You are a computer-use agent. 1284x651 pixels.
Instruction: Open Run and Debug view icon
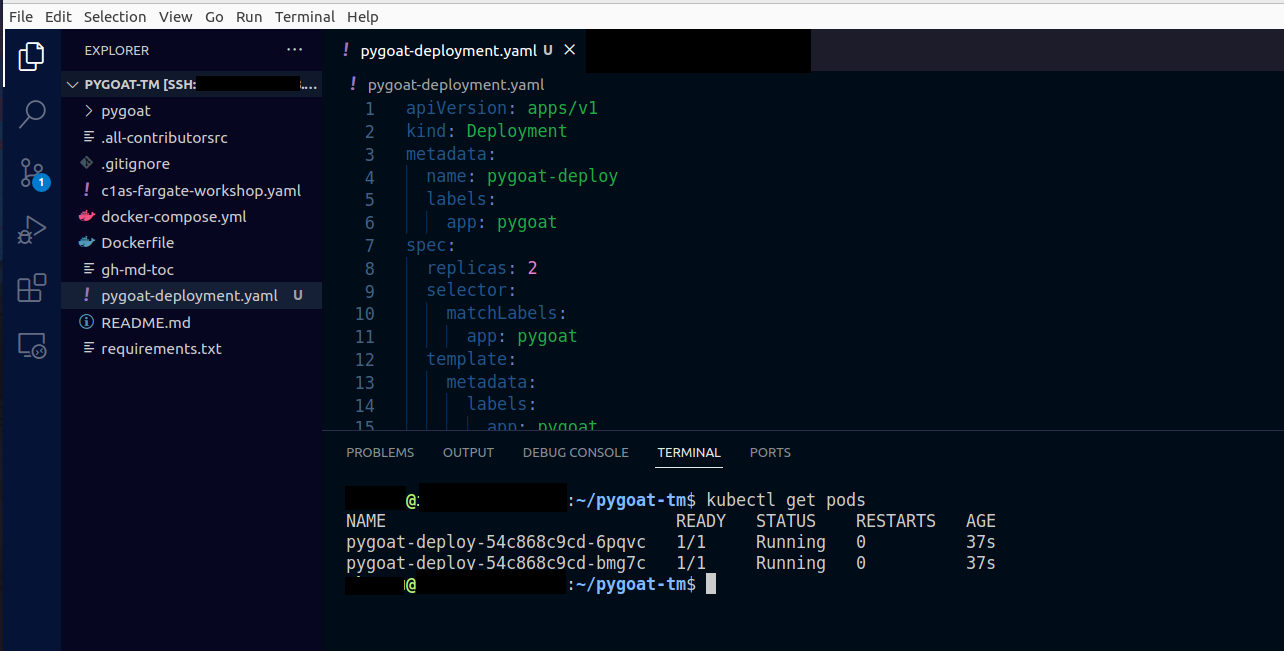32,231
